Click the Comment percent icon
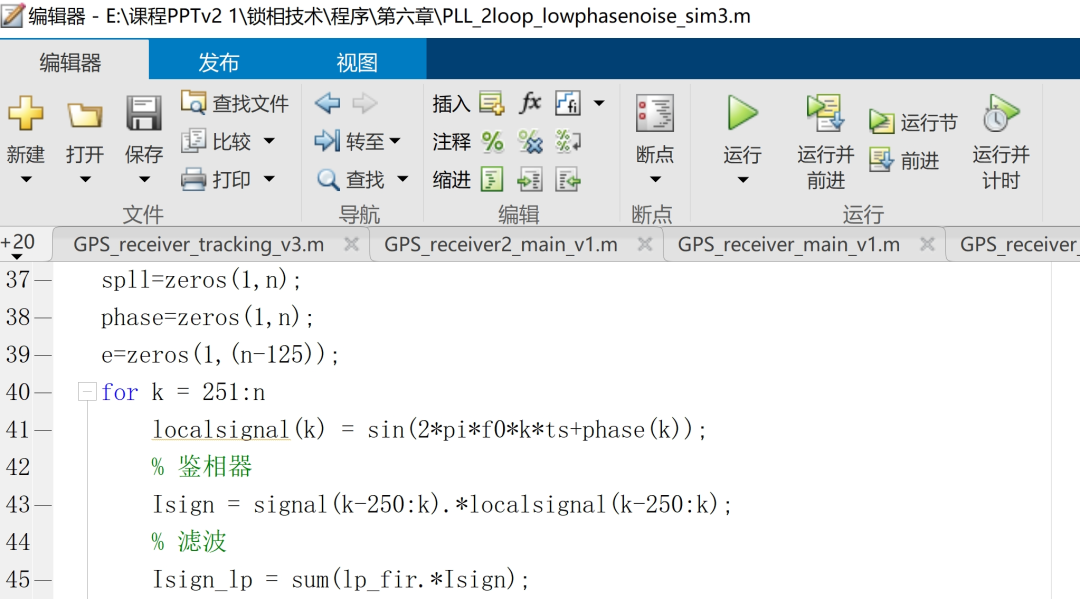This screenshot has width=1080, height=599. [x=492, y=142]
